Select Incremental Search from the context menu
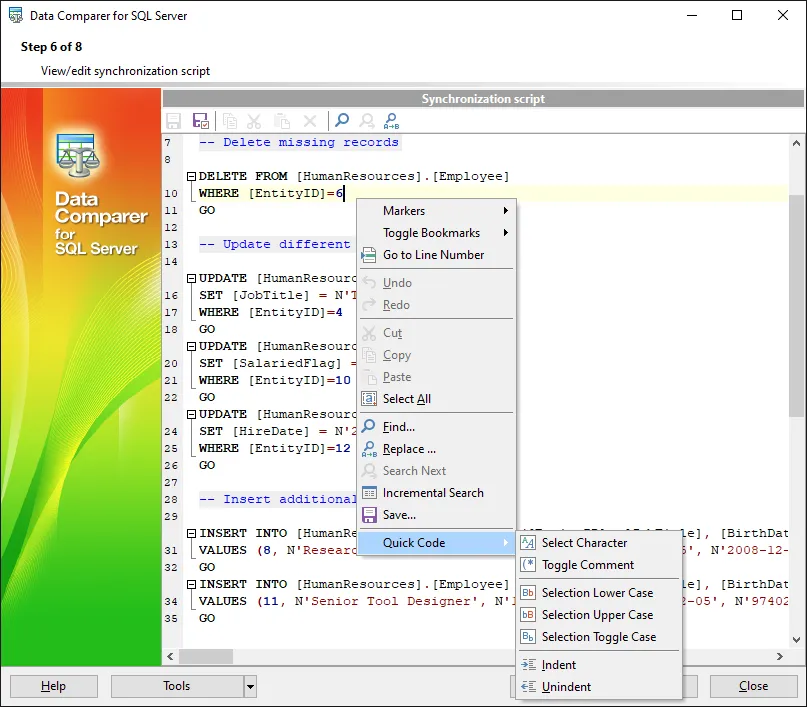 [x=432, y=493]
